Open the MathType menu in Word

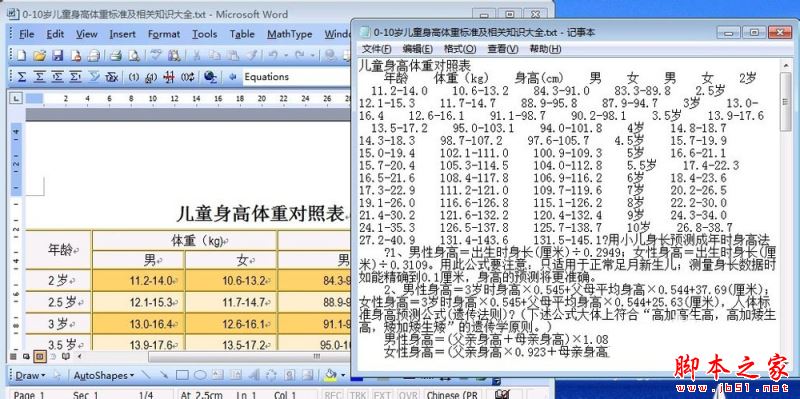point(289,34)
